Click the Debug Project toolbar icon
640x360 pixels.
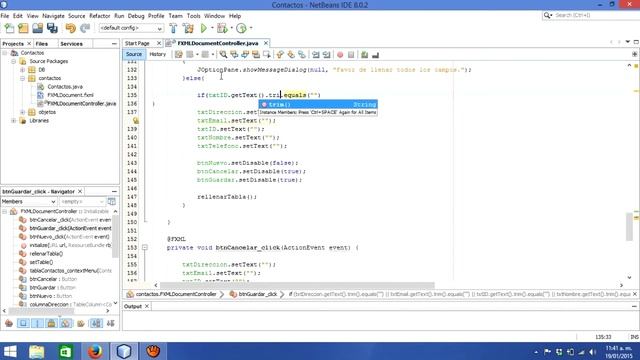[222, 28]
